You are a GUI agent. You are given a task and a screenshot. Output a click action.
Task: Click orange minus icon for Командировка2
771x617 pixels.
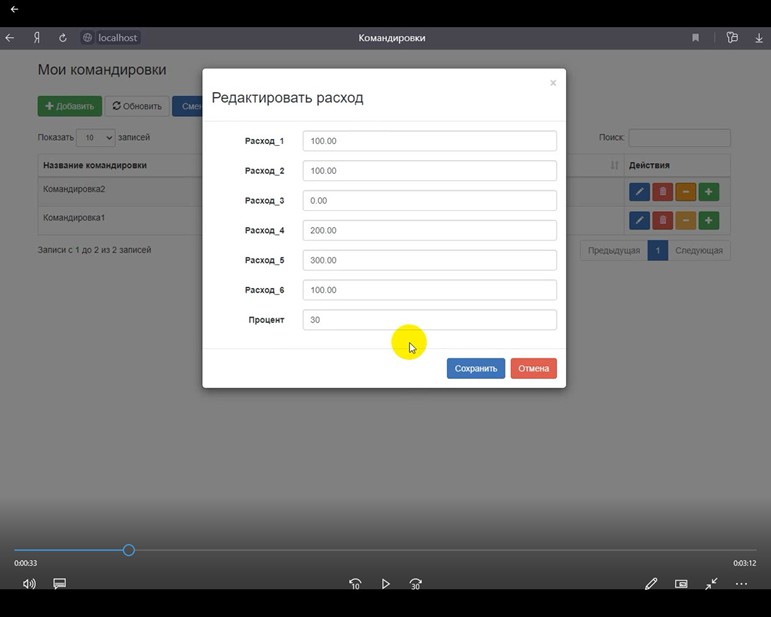[685, 192]
